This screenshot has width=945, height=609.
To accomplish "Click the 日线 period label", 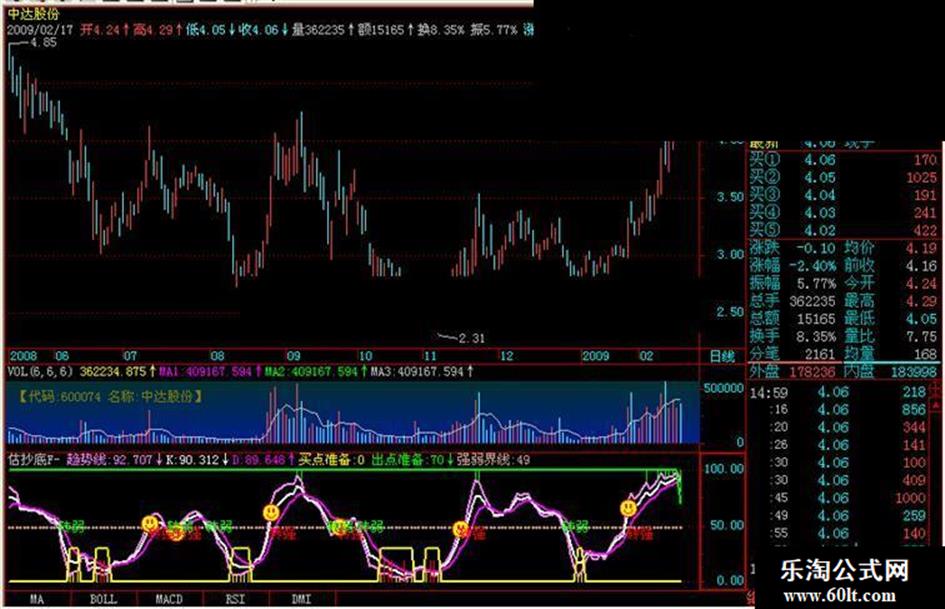I will click(722, 356).
